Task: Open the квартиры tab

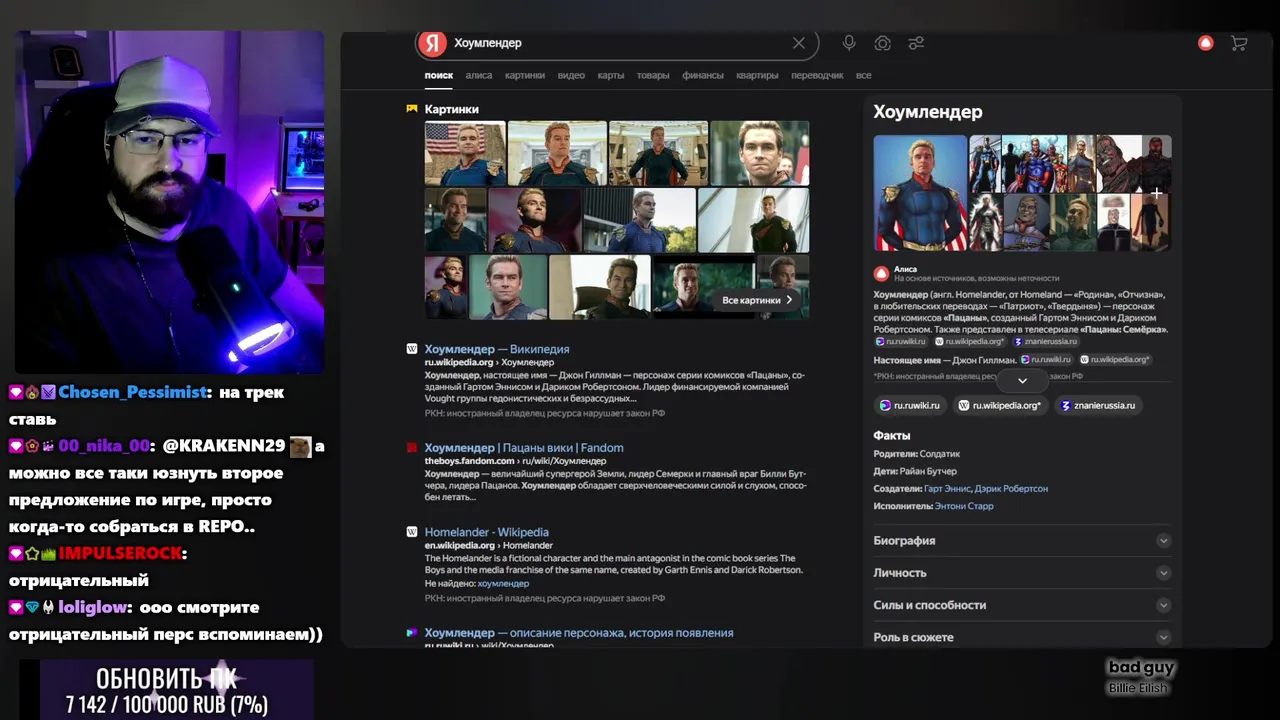Action: pos(757,75)
